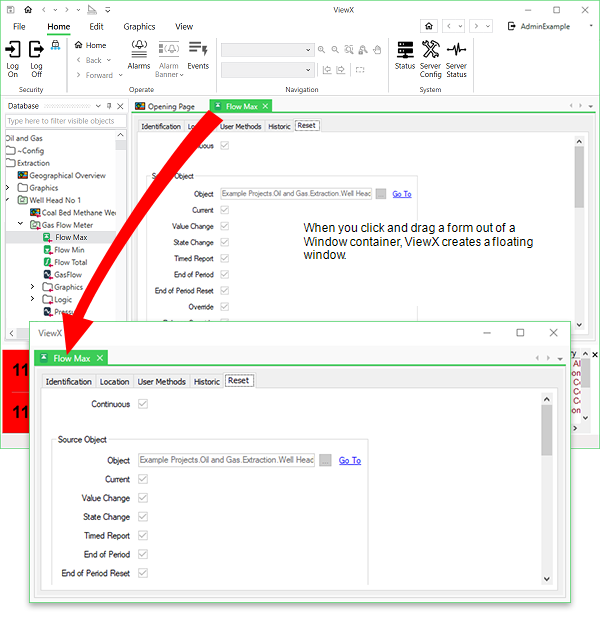Image resolution: width=600 pixels, height=618 pixels.
Task: Open the Historic tab in floating window
Action: click(x=207, y=381)
